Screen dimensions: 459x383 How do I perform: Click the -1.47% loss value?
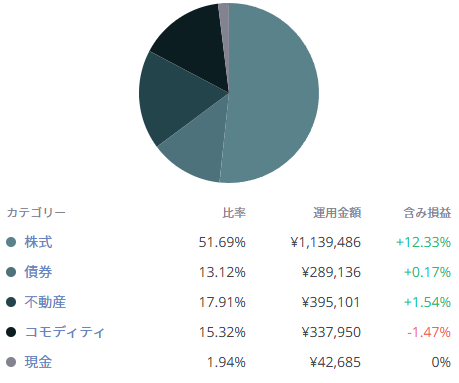[x=429, y=332]
